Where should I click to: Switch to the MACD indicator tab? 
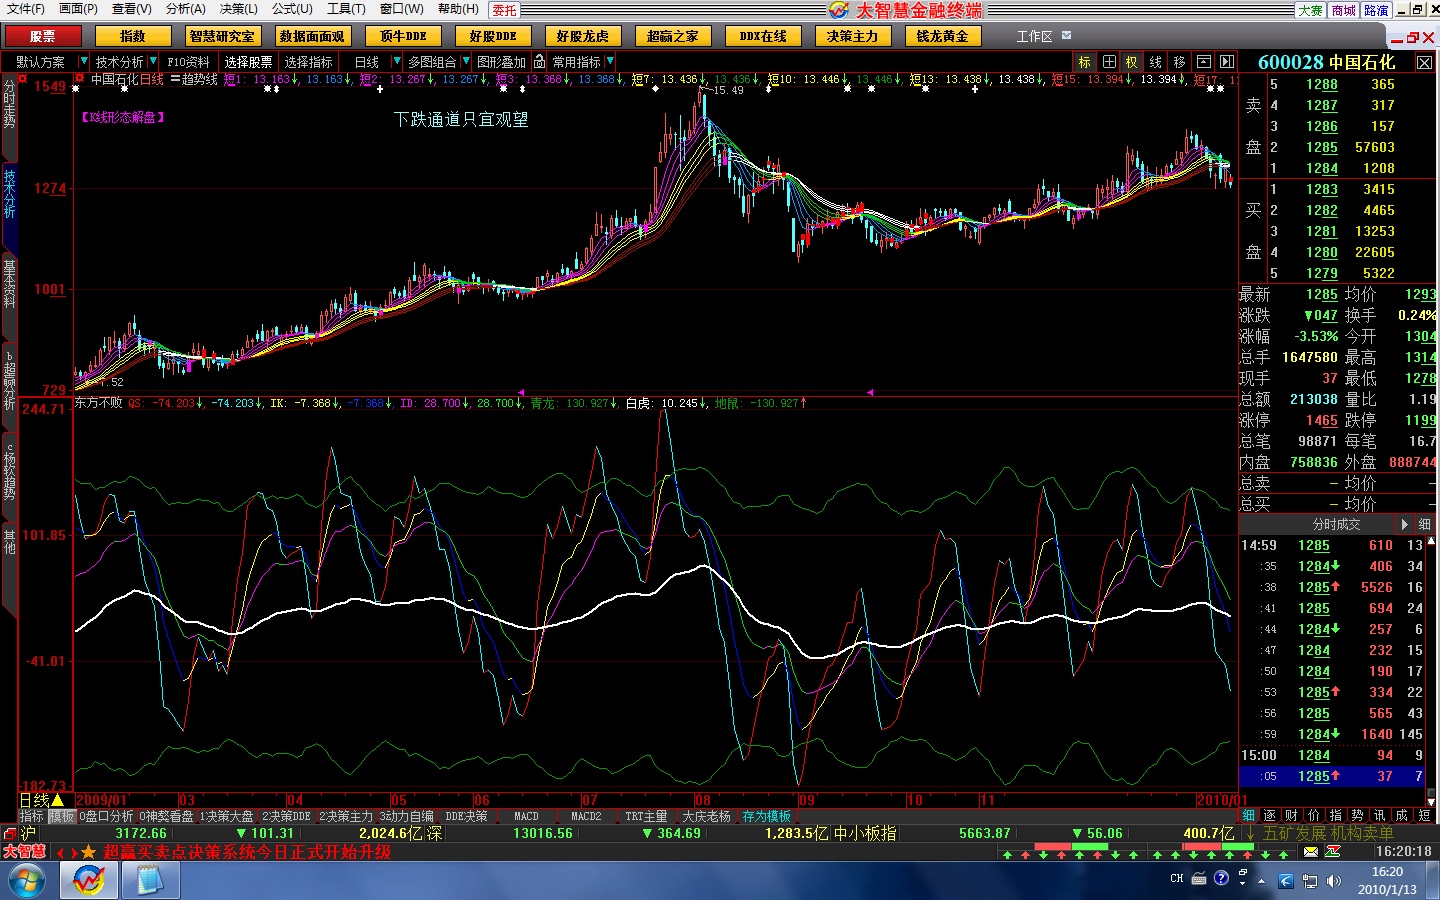pos(526,817)
